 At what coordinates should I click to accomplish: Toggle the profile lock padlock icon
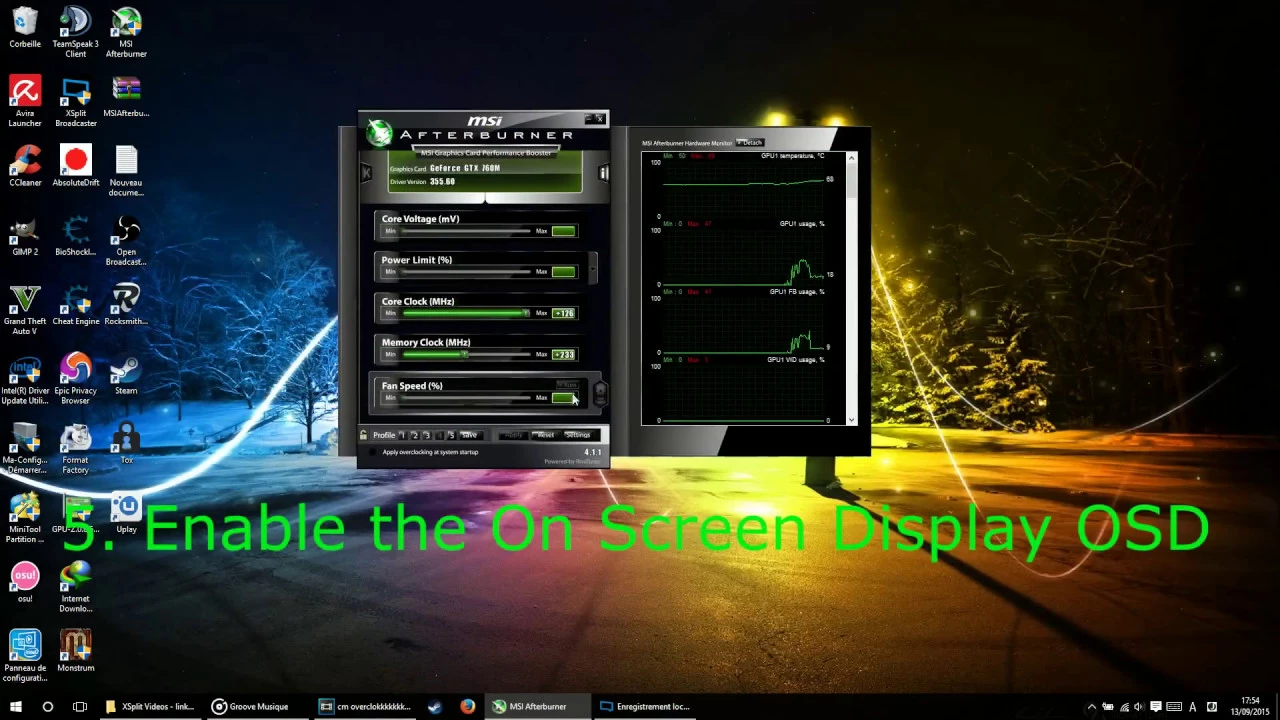[x=364, y=435]
